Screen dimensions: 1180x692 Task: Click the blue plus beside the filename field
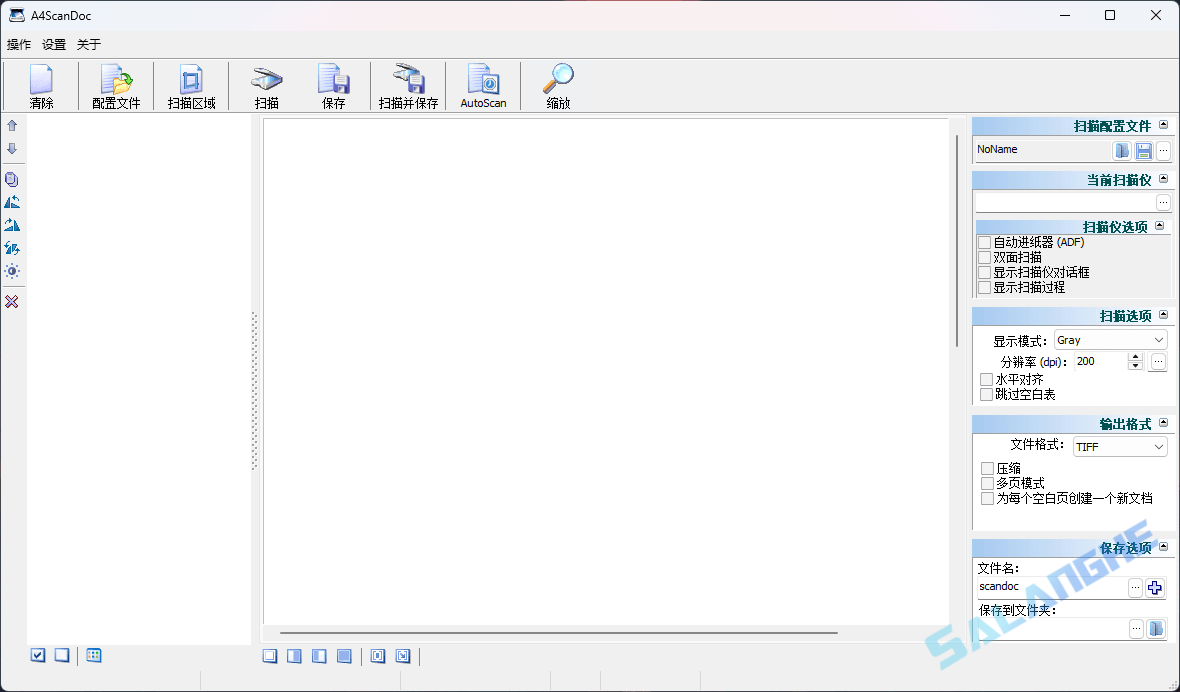pyautogui.click(x=1158, y=588)
